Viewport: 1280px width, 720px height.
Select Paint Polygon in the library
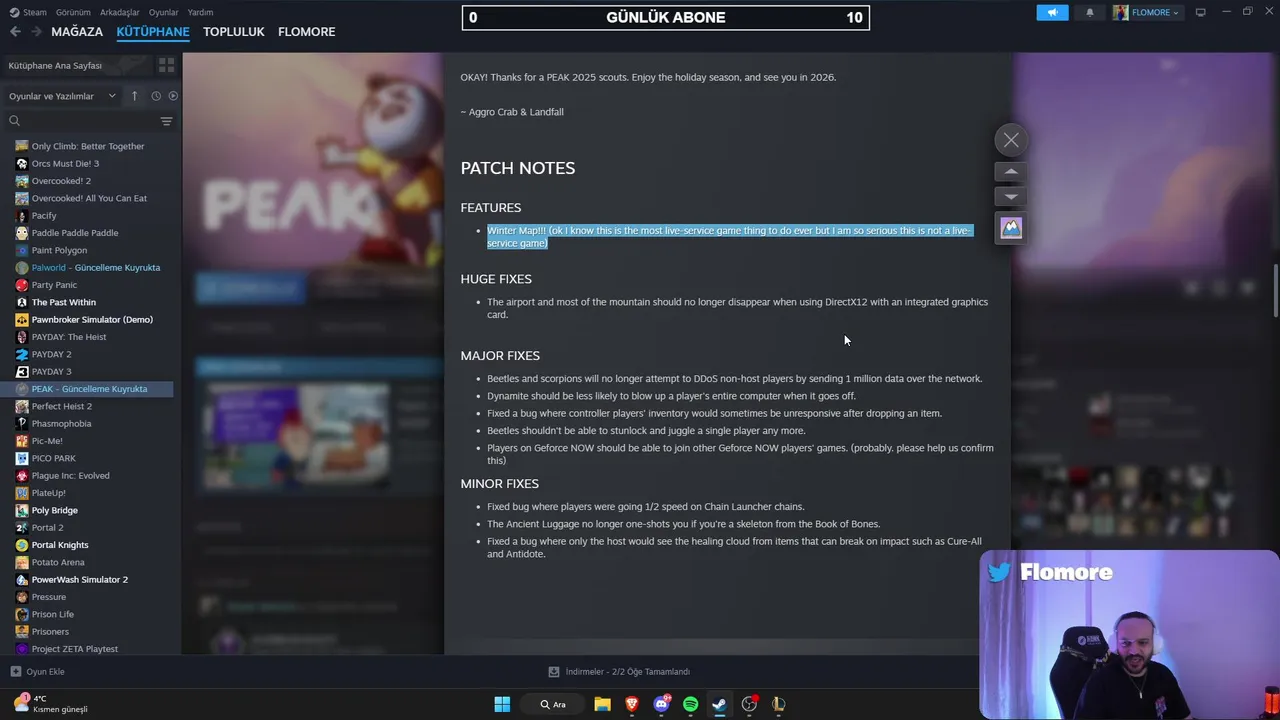pyautogui.click(x=59, y=250)
